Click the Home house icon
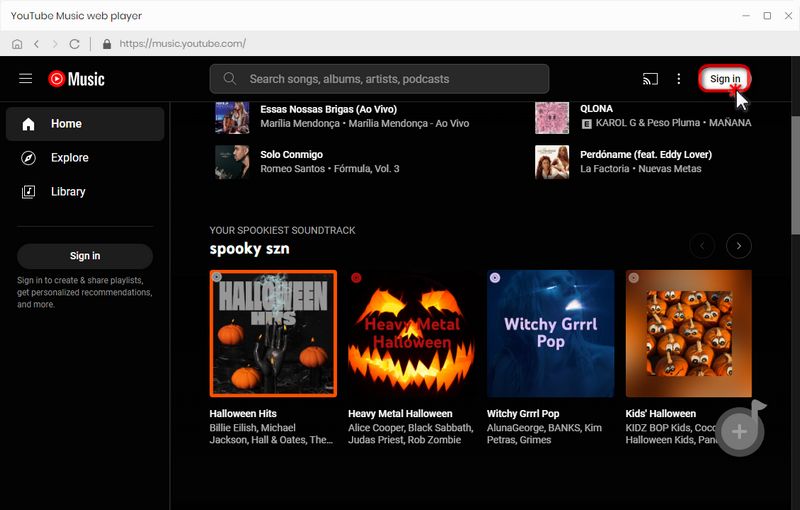Screen dimensions: 800x510 28,124
